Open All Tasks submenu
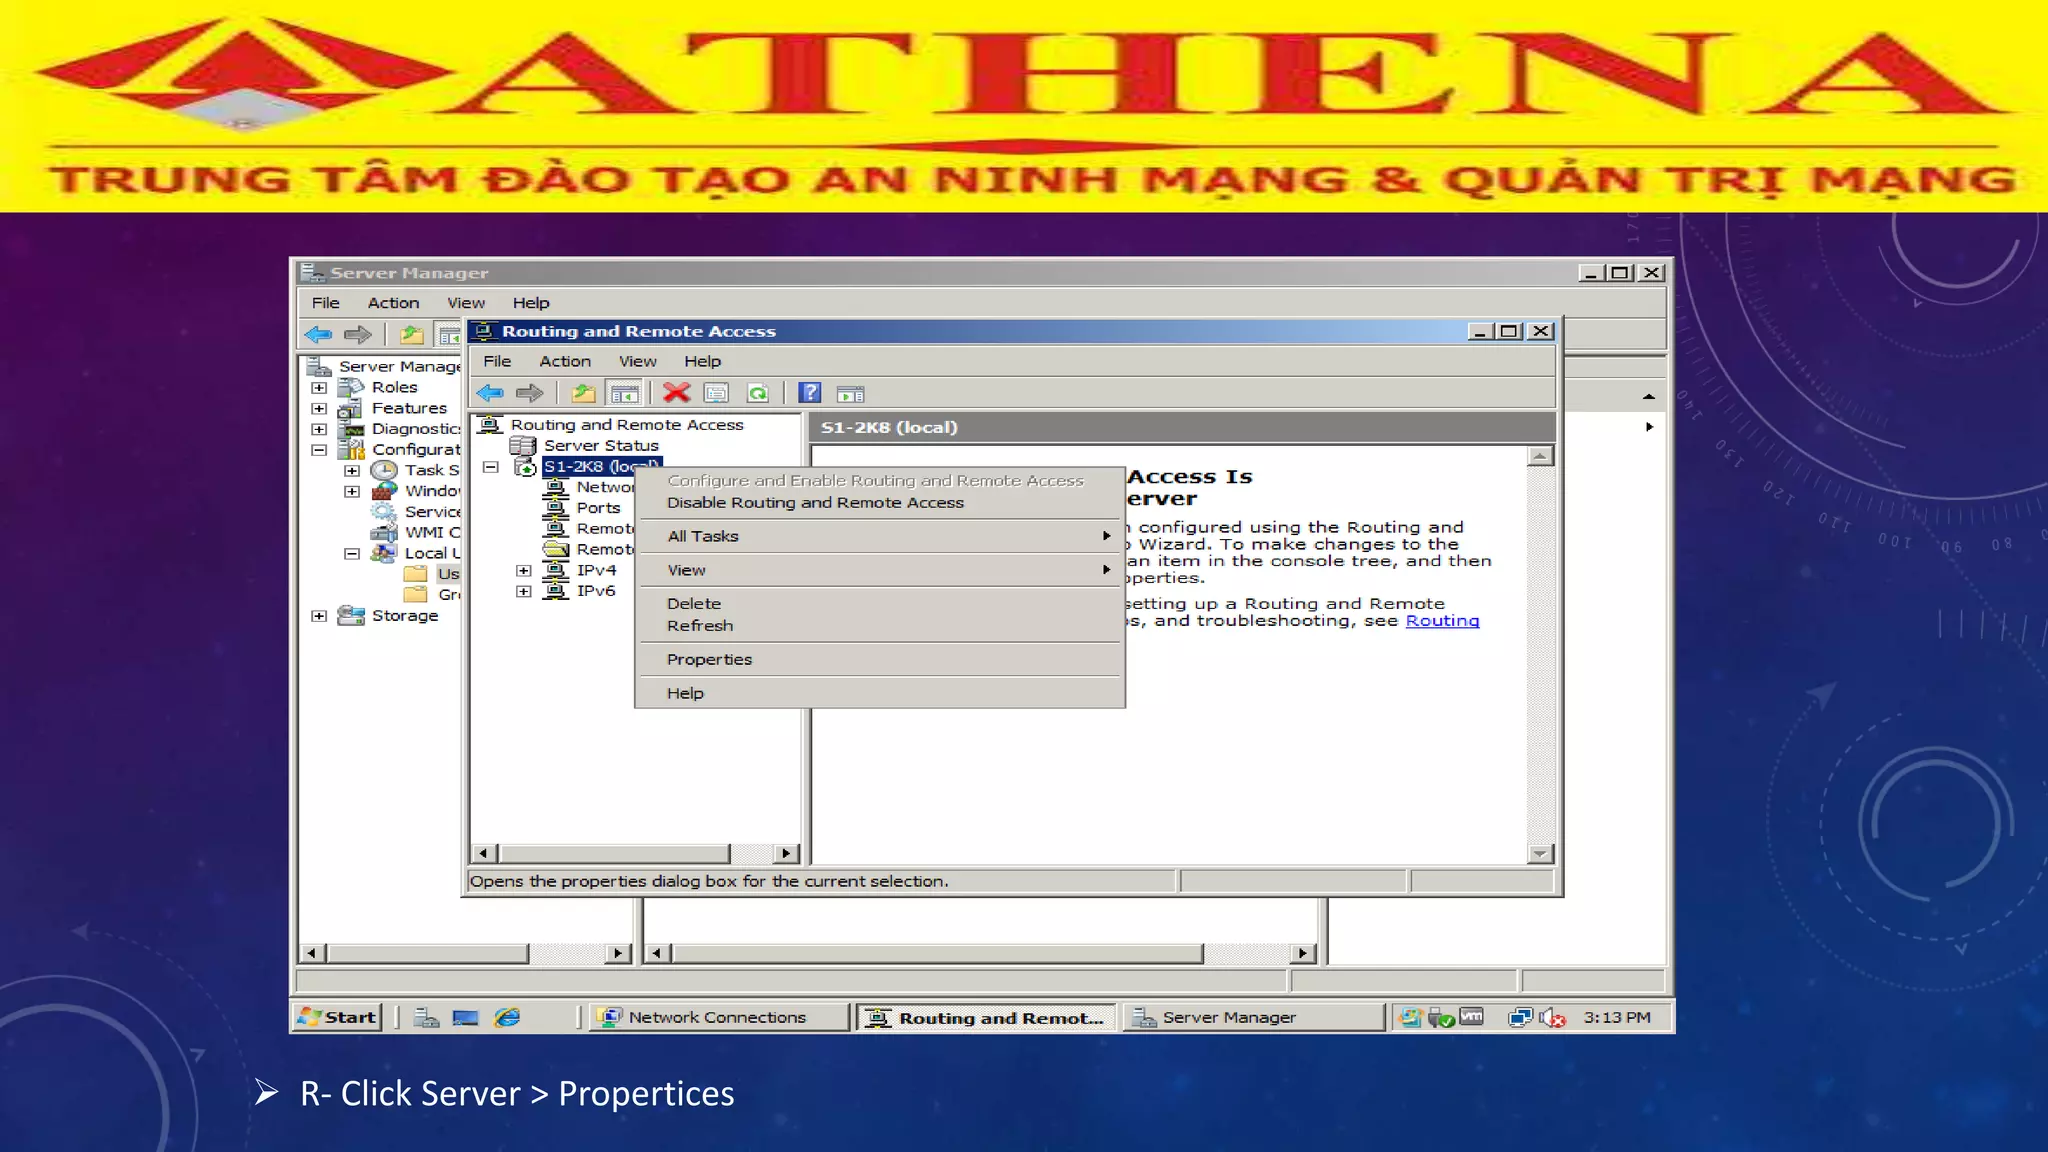 [x=879, y=536]
